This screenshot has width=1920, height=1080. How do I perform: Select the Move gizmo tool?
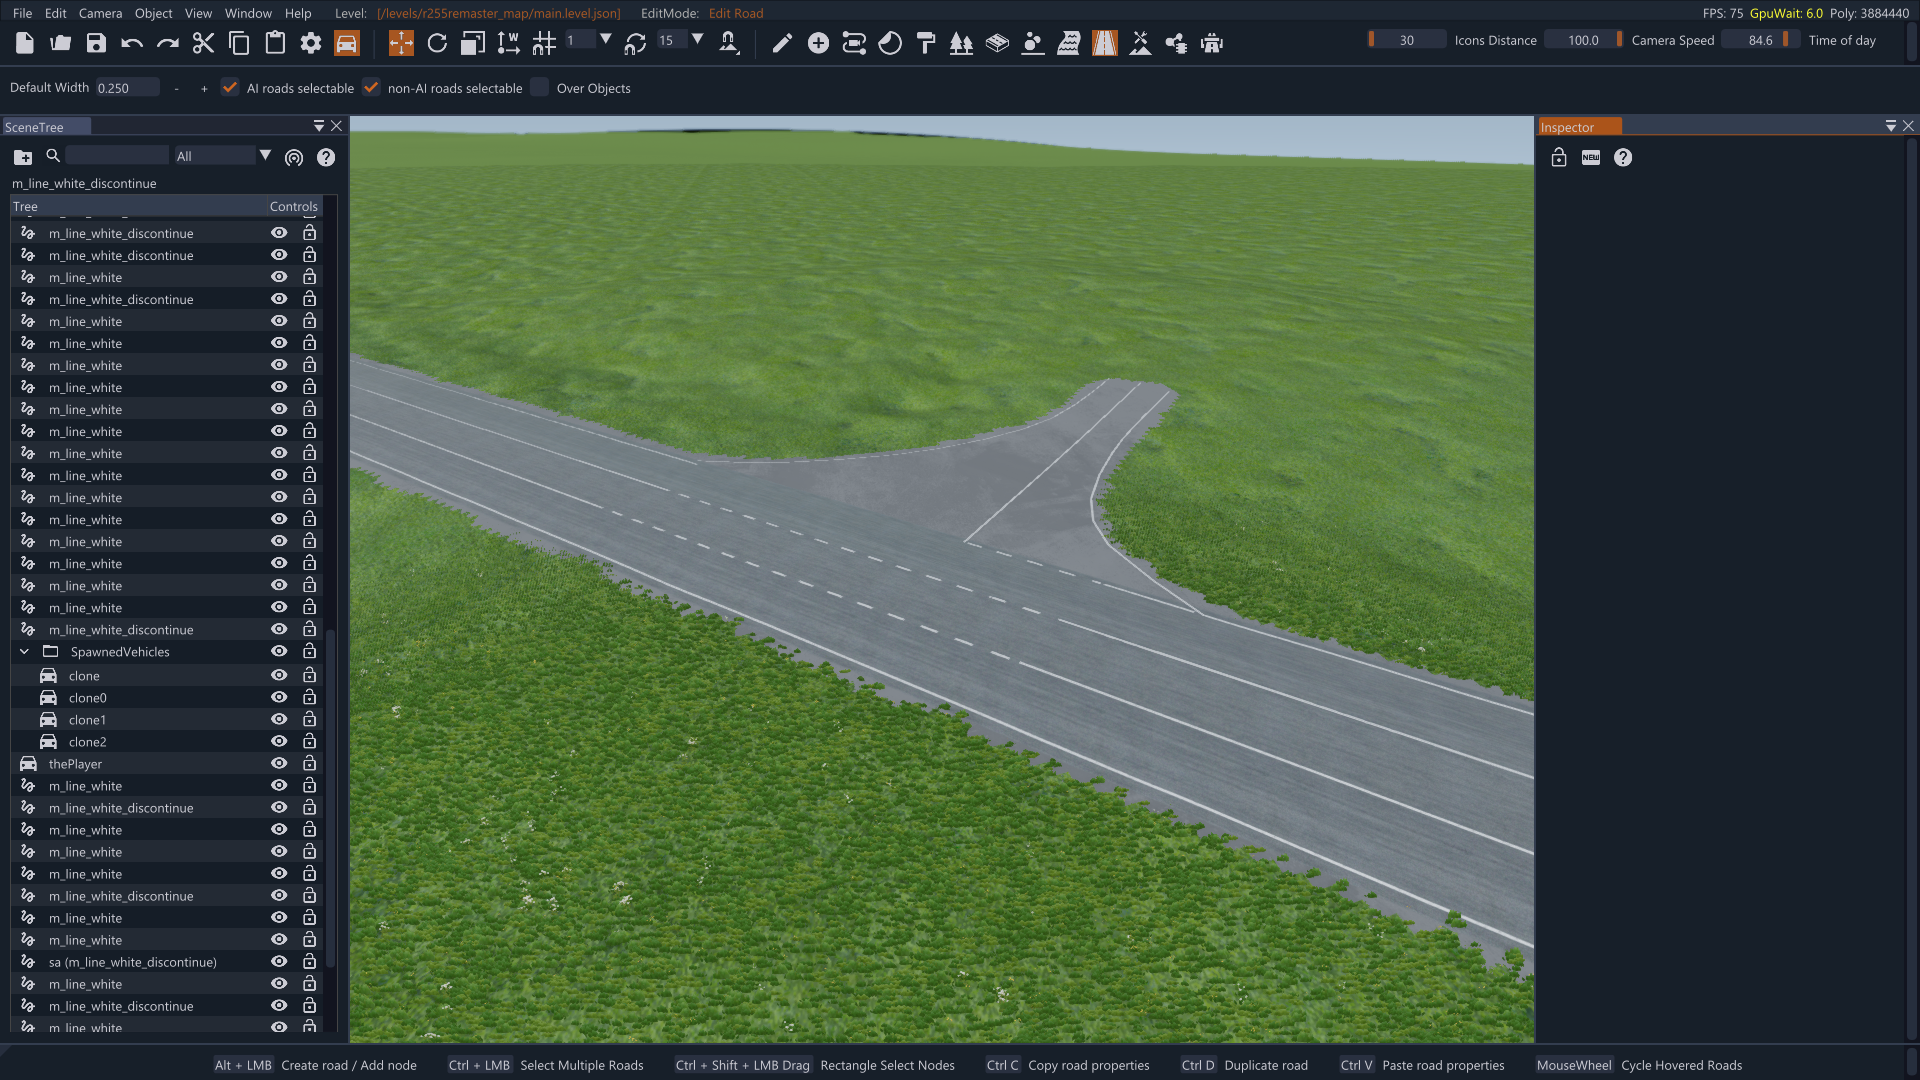pyautogui.click(x=401, y=43)
